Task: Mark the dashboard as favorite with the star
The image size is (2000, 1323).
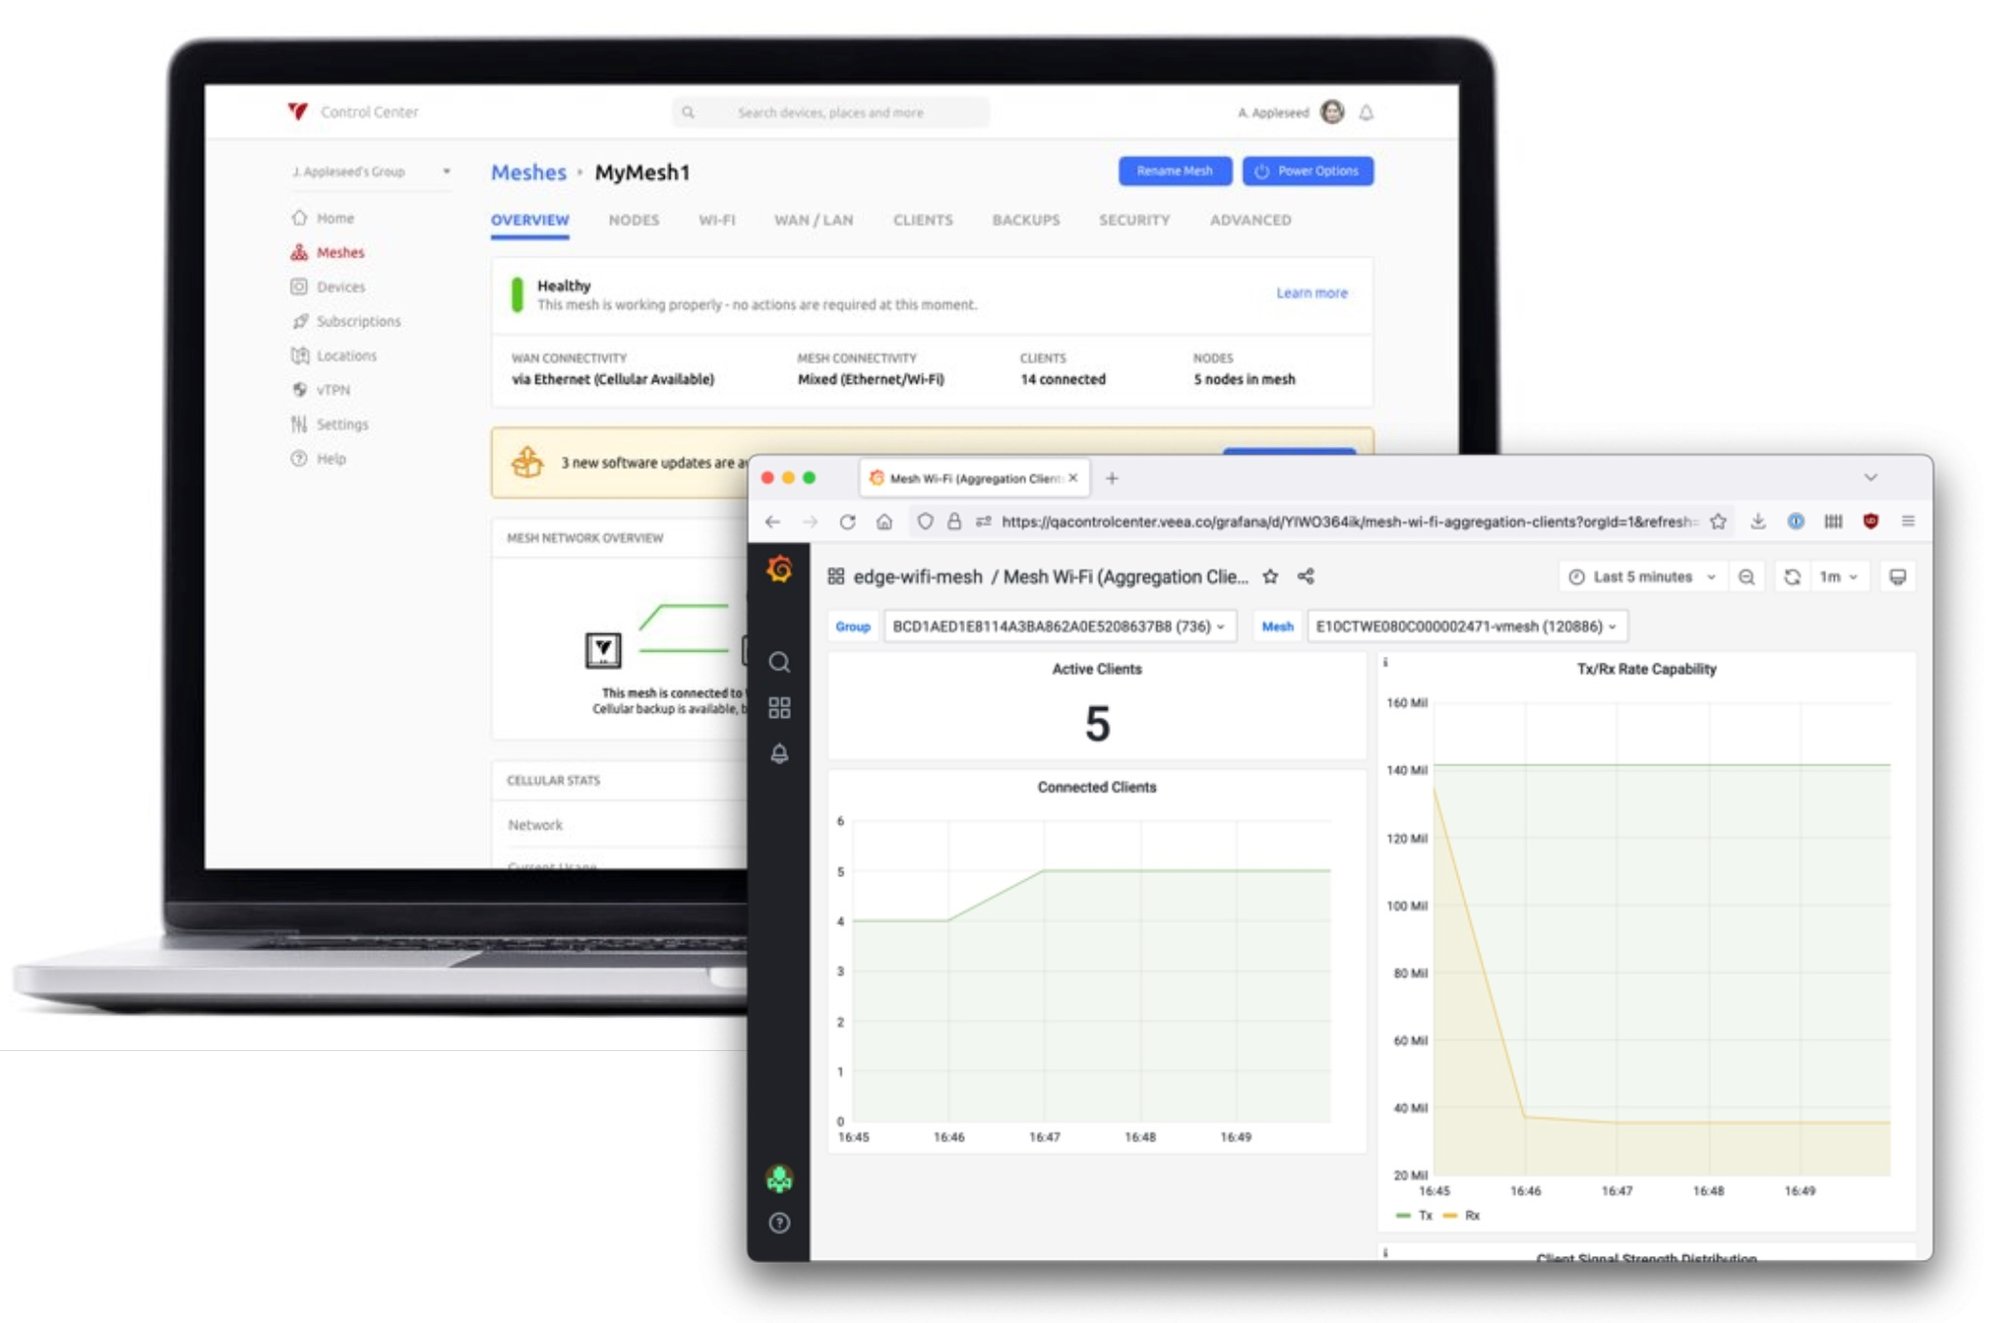Action: (x=1271, y=576)
